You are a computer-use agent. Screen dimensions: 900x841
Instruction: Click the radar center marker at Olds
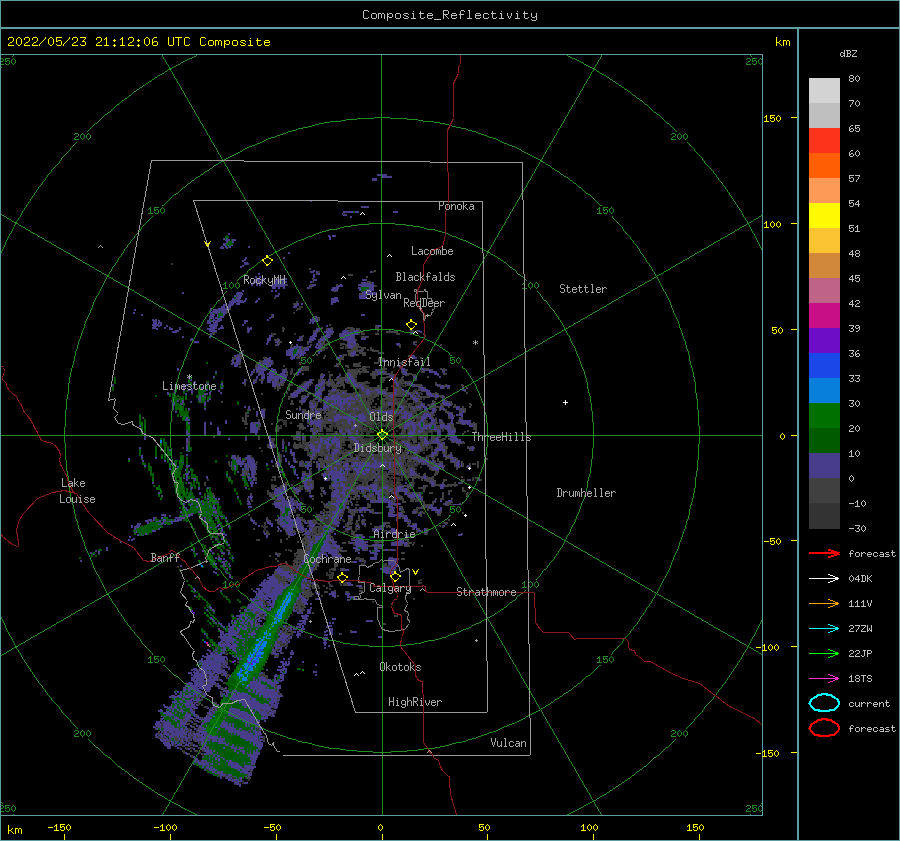click(382, 435)
